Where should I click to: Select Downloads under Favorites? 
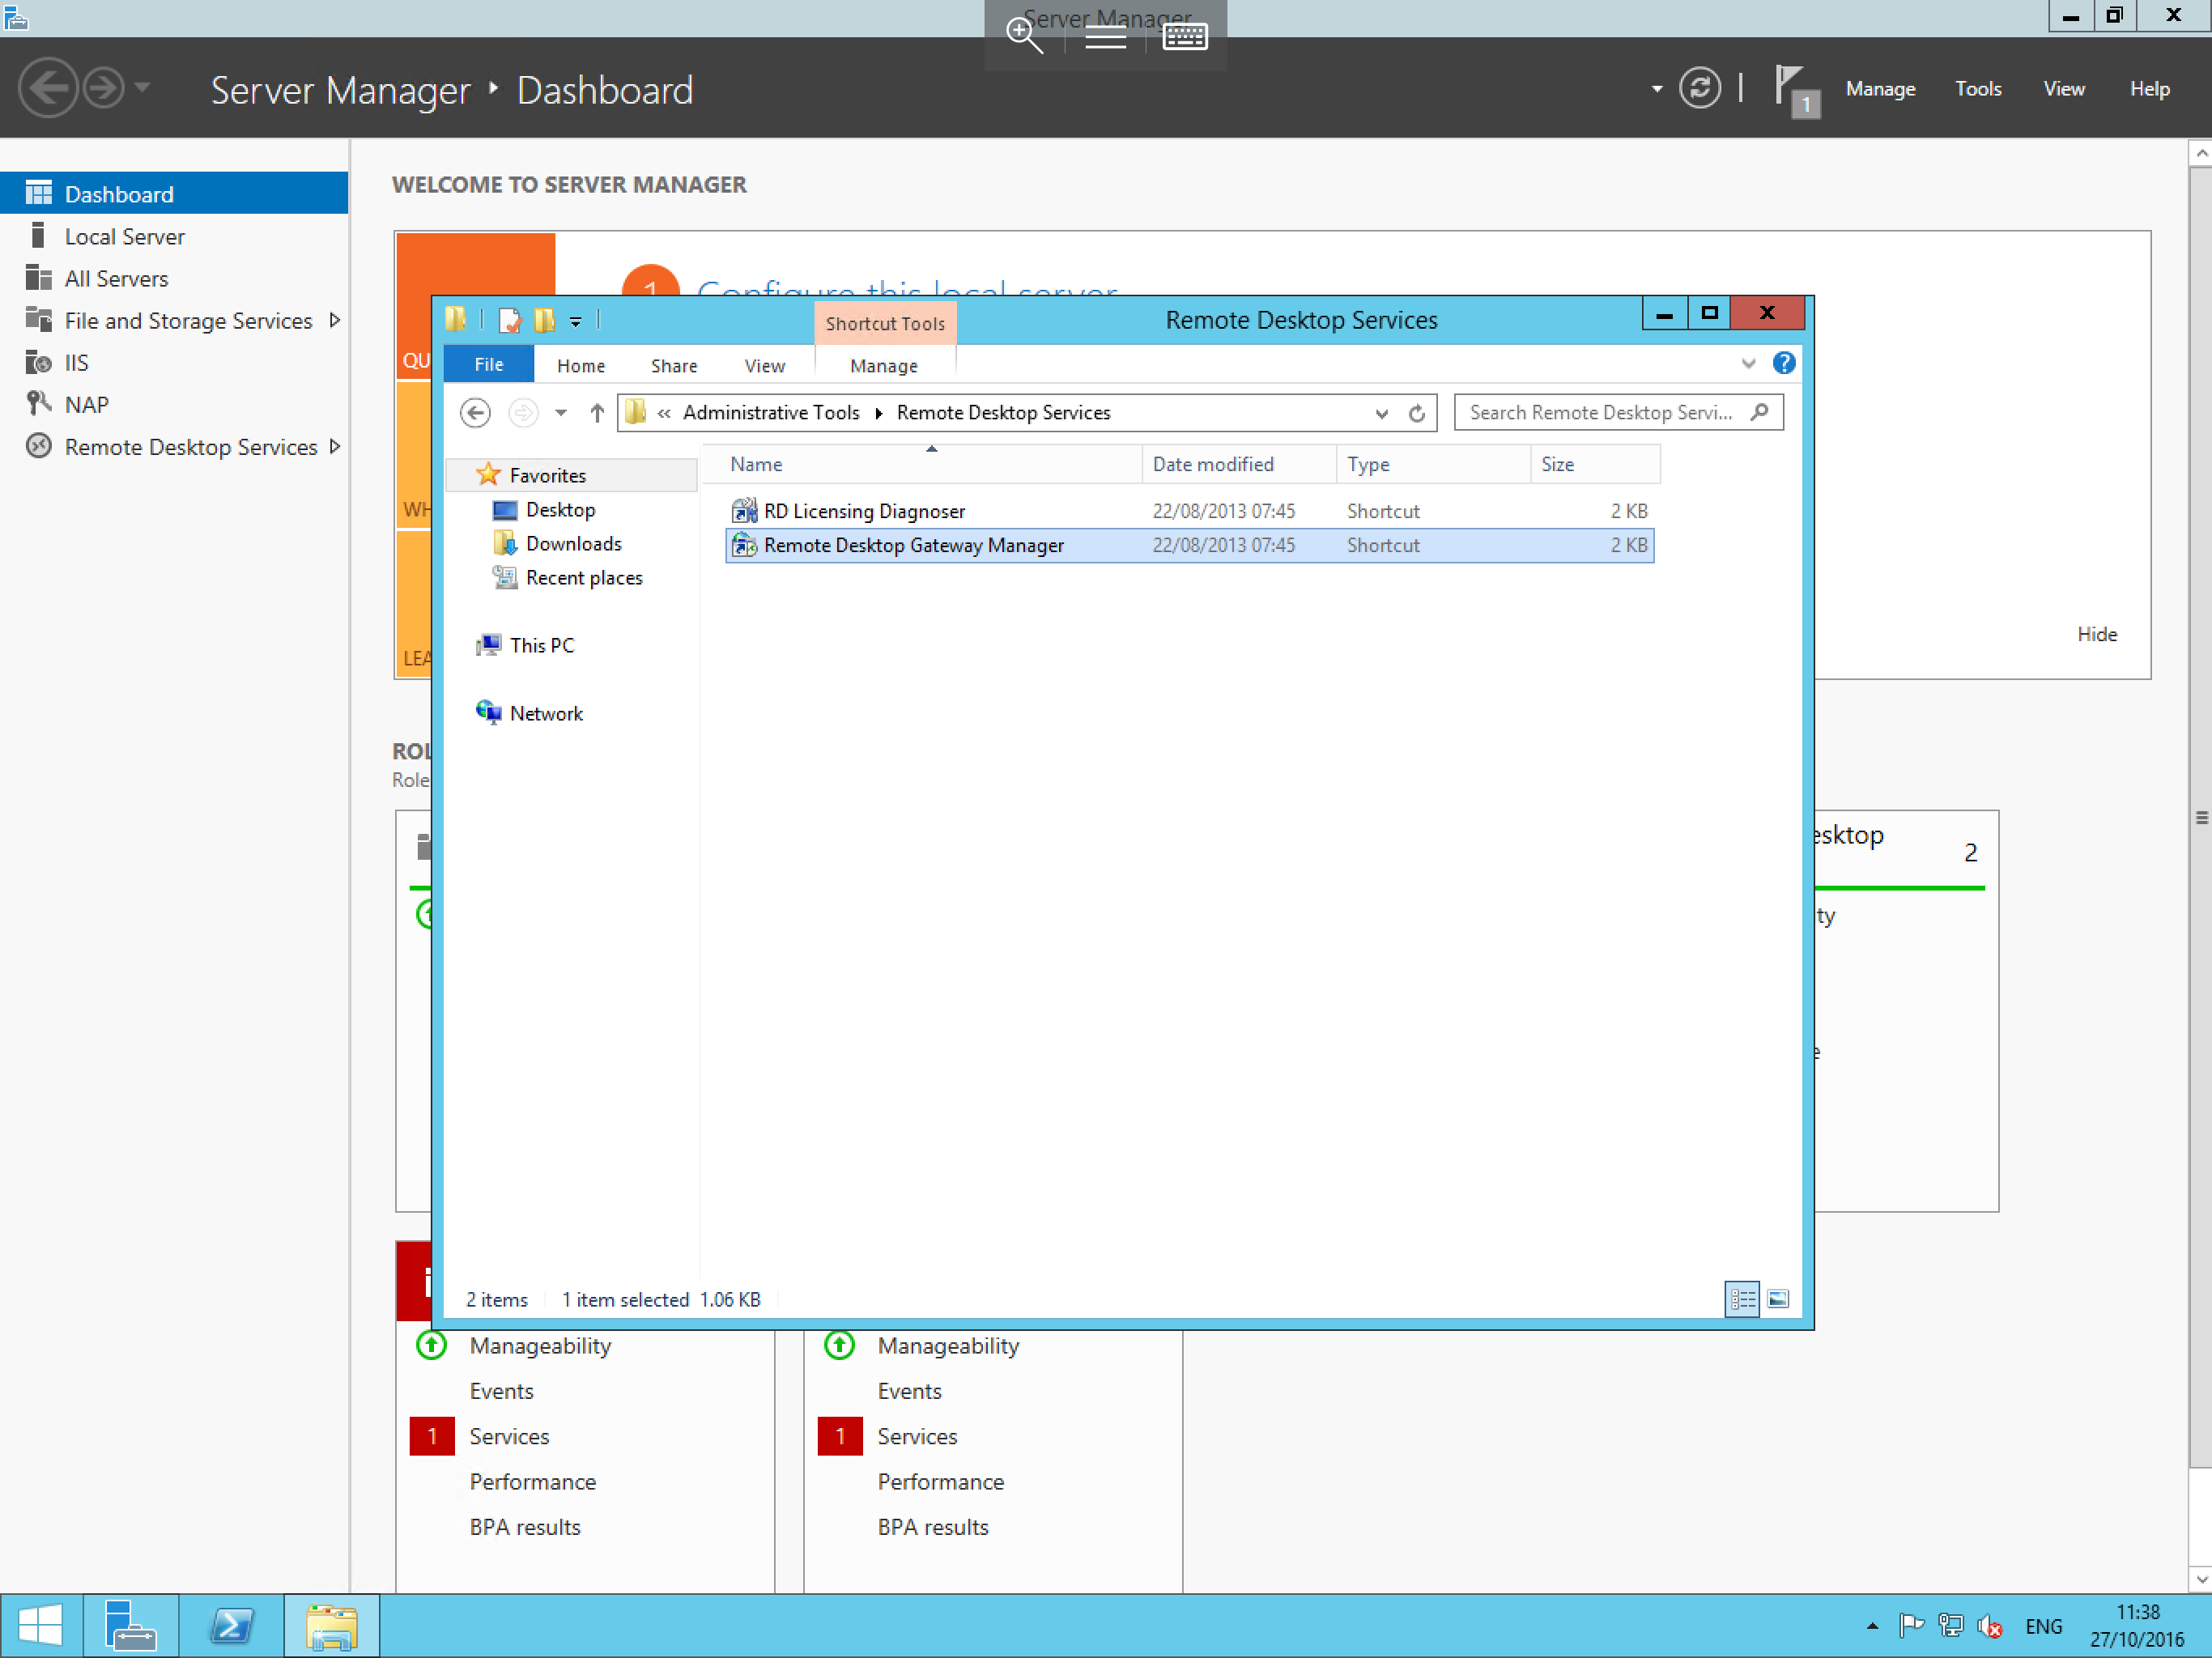(573, 543)
